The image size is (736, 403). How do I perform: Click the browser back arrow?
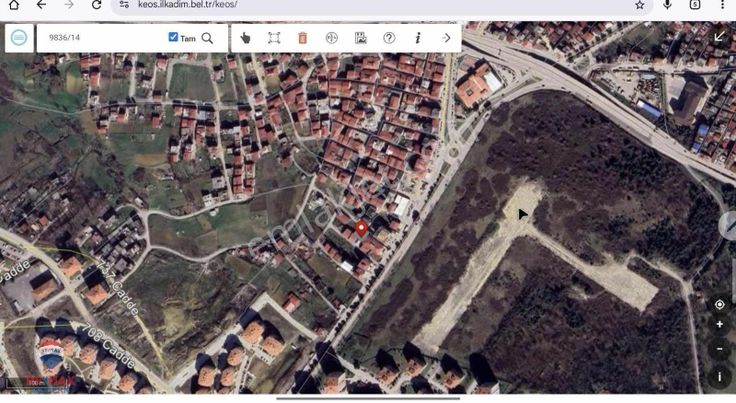pos(41,5)
